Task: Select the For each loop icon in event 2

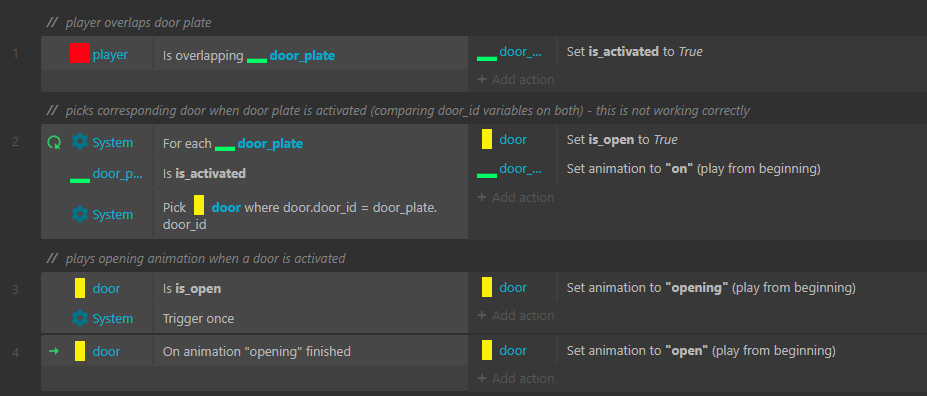Action: 54,142
